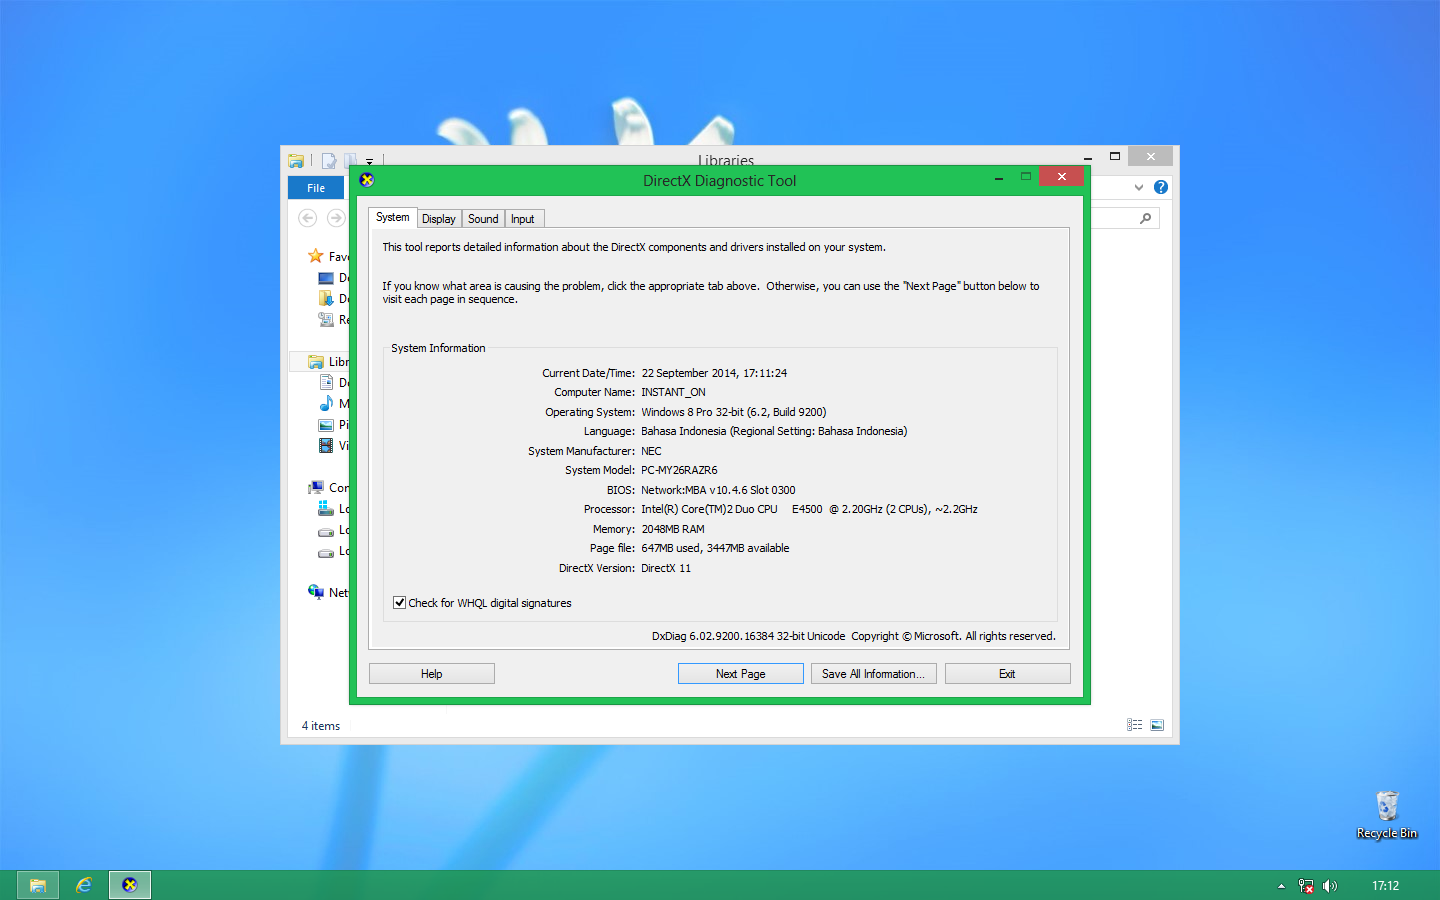Screen dimensions: 1440x900
Task: Switch to the Display tab
Action: tap(439, 219)
